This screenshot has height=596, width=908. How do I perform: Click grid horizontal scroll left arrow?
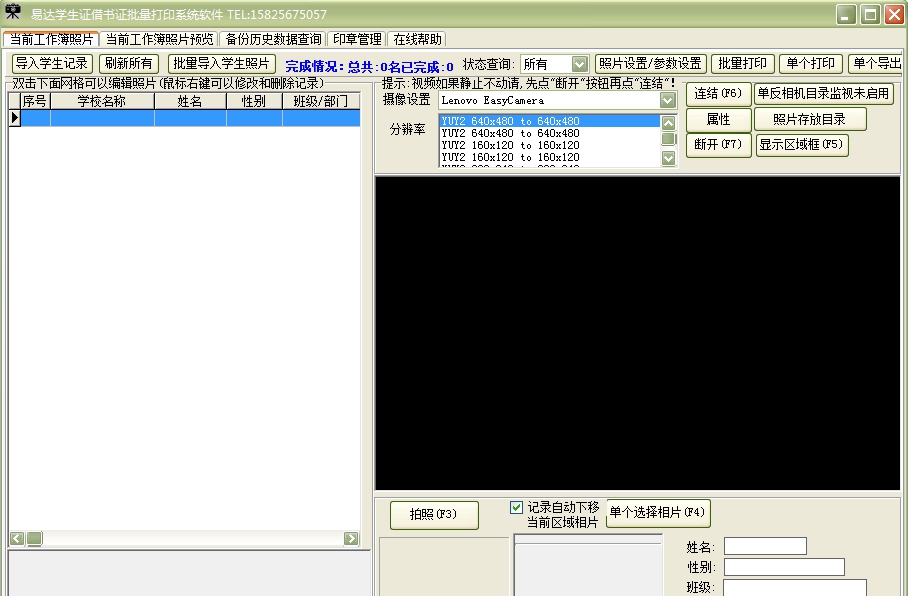tap(17, 539)
